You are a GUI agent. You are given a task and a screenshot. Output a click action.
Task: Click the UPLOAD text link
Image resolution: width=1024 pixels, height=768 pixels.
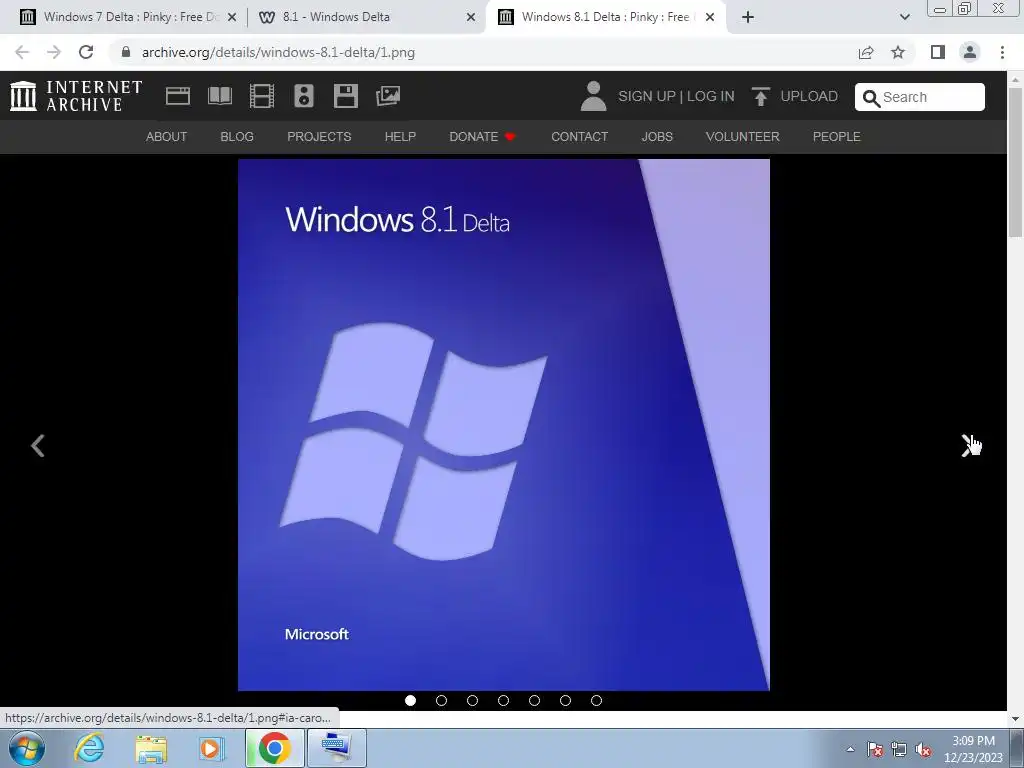pos(809,96)
